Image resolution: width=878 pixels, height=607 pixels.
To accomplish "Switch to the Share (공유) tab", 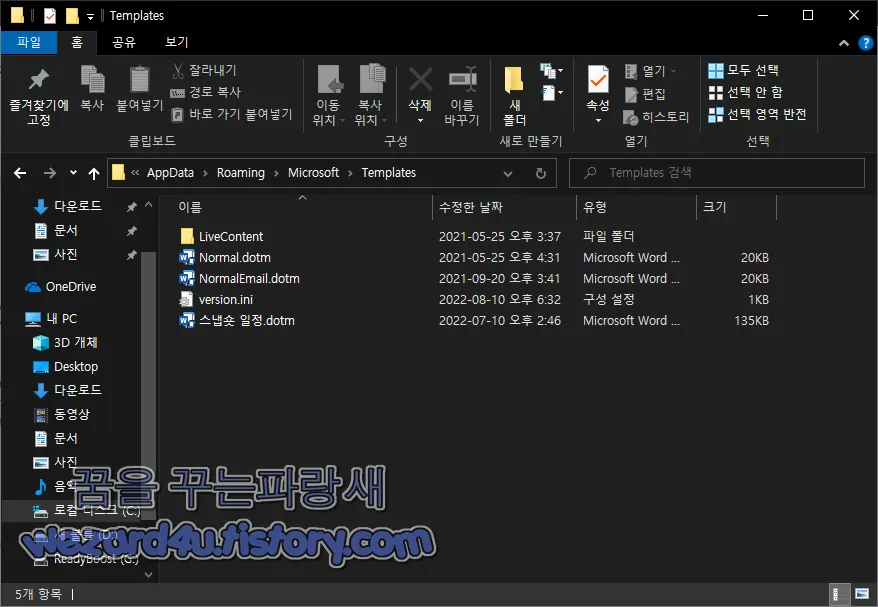I will 124,42.
